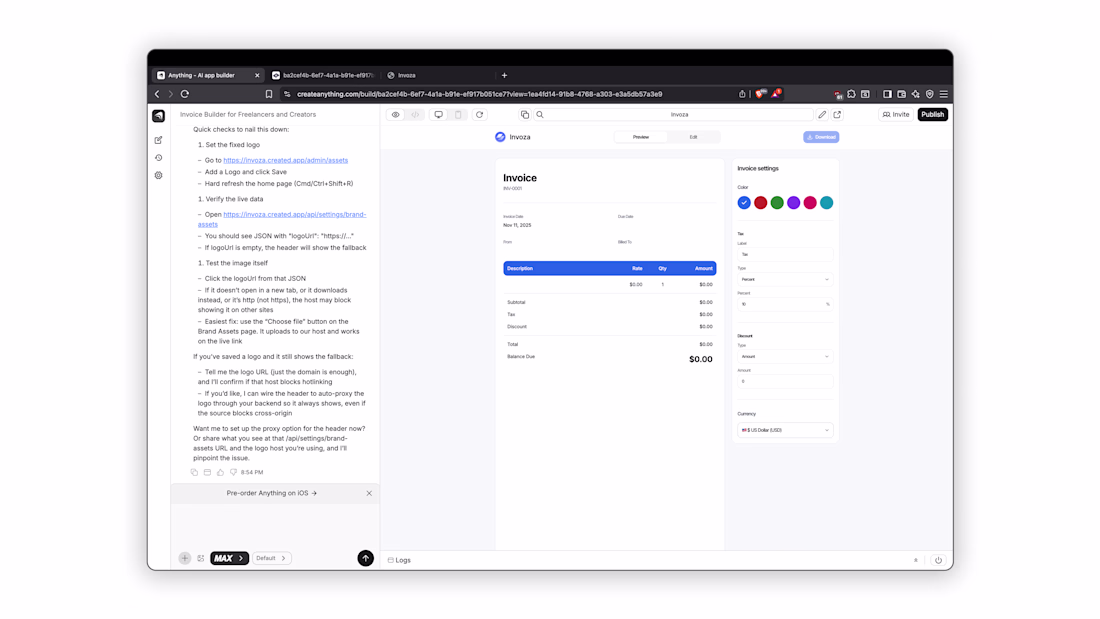
Task: Click the power icon in the logs bar
Action: click(938, 560)
